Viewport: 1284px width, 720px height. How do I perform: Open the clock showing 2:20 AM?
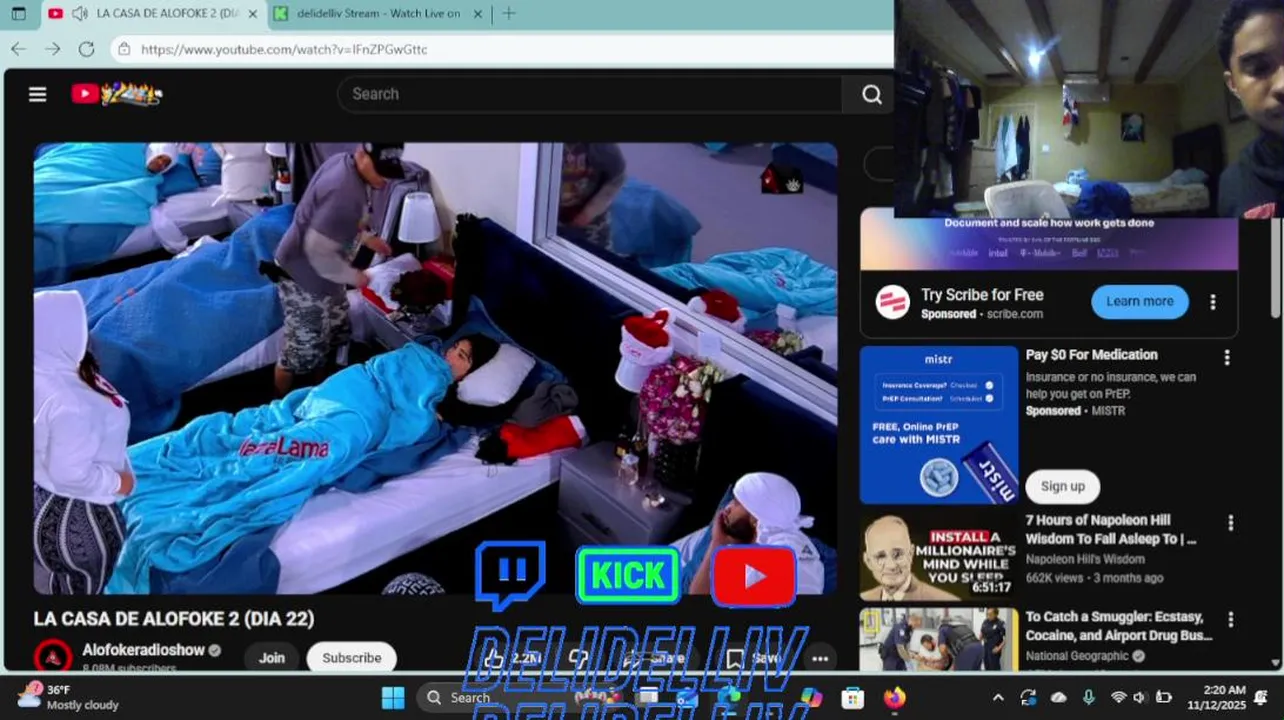pyautogui.click(x=1216, y=697)
